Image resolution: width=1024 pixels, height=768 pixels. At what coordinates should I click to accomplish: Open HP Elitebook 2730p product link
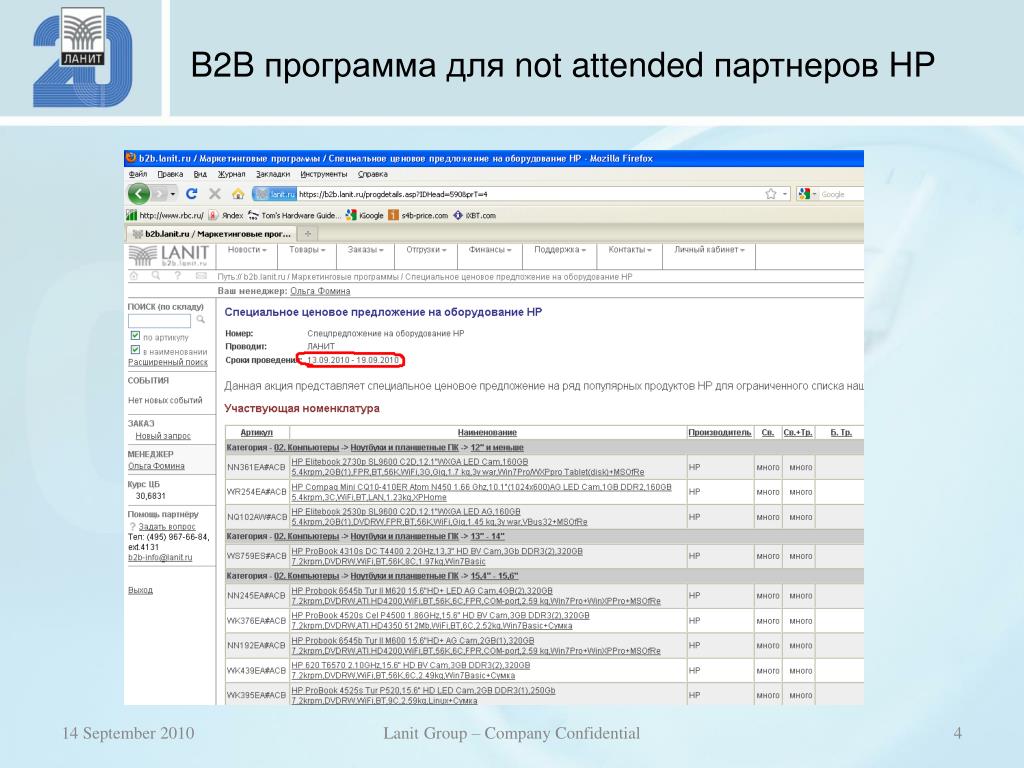coord(468,467)
